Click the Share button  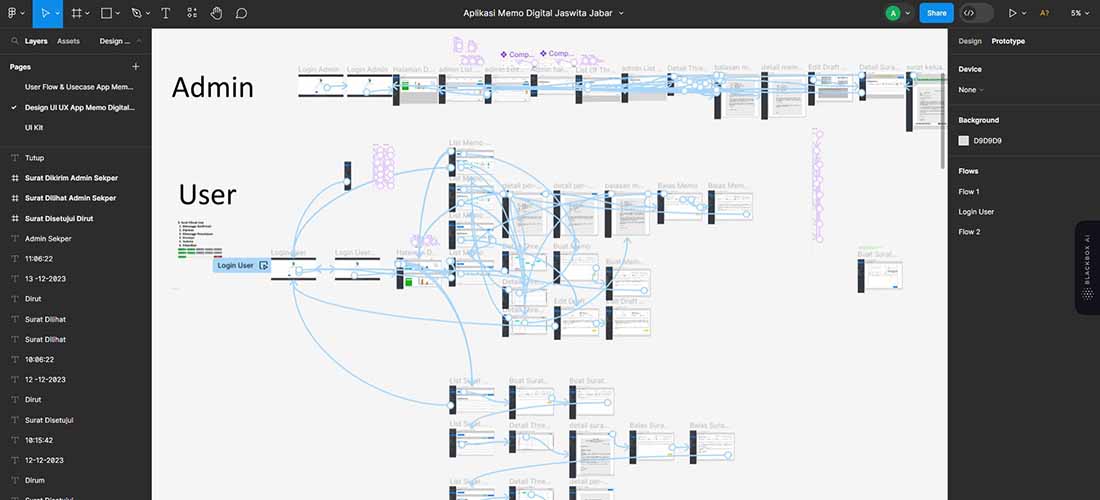click(936, 13)
